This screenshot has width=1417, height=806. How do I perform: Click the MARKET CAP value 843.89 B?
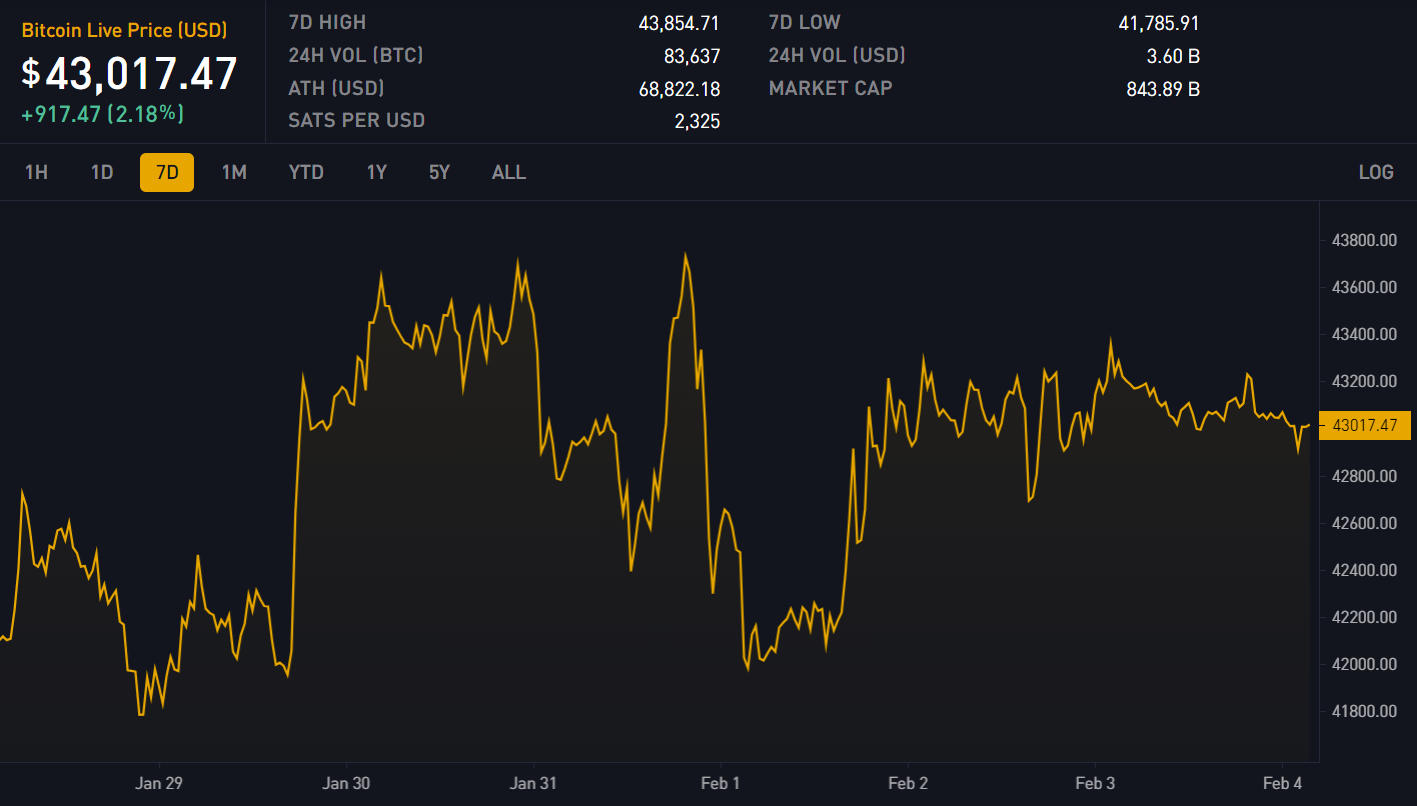tap(1163, 89)
